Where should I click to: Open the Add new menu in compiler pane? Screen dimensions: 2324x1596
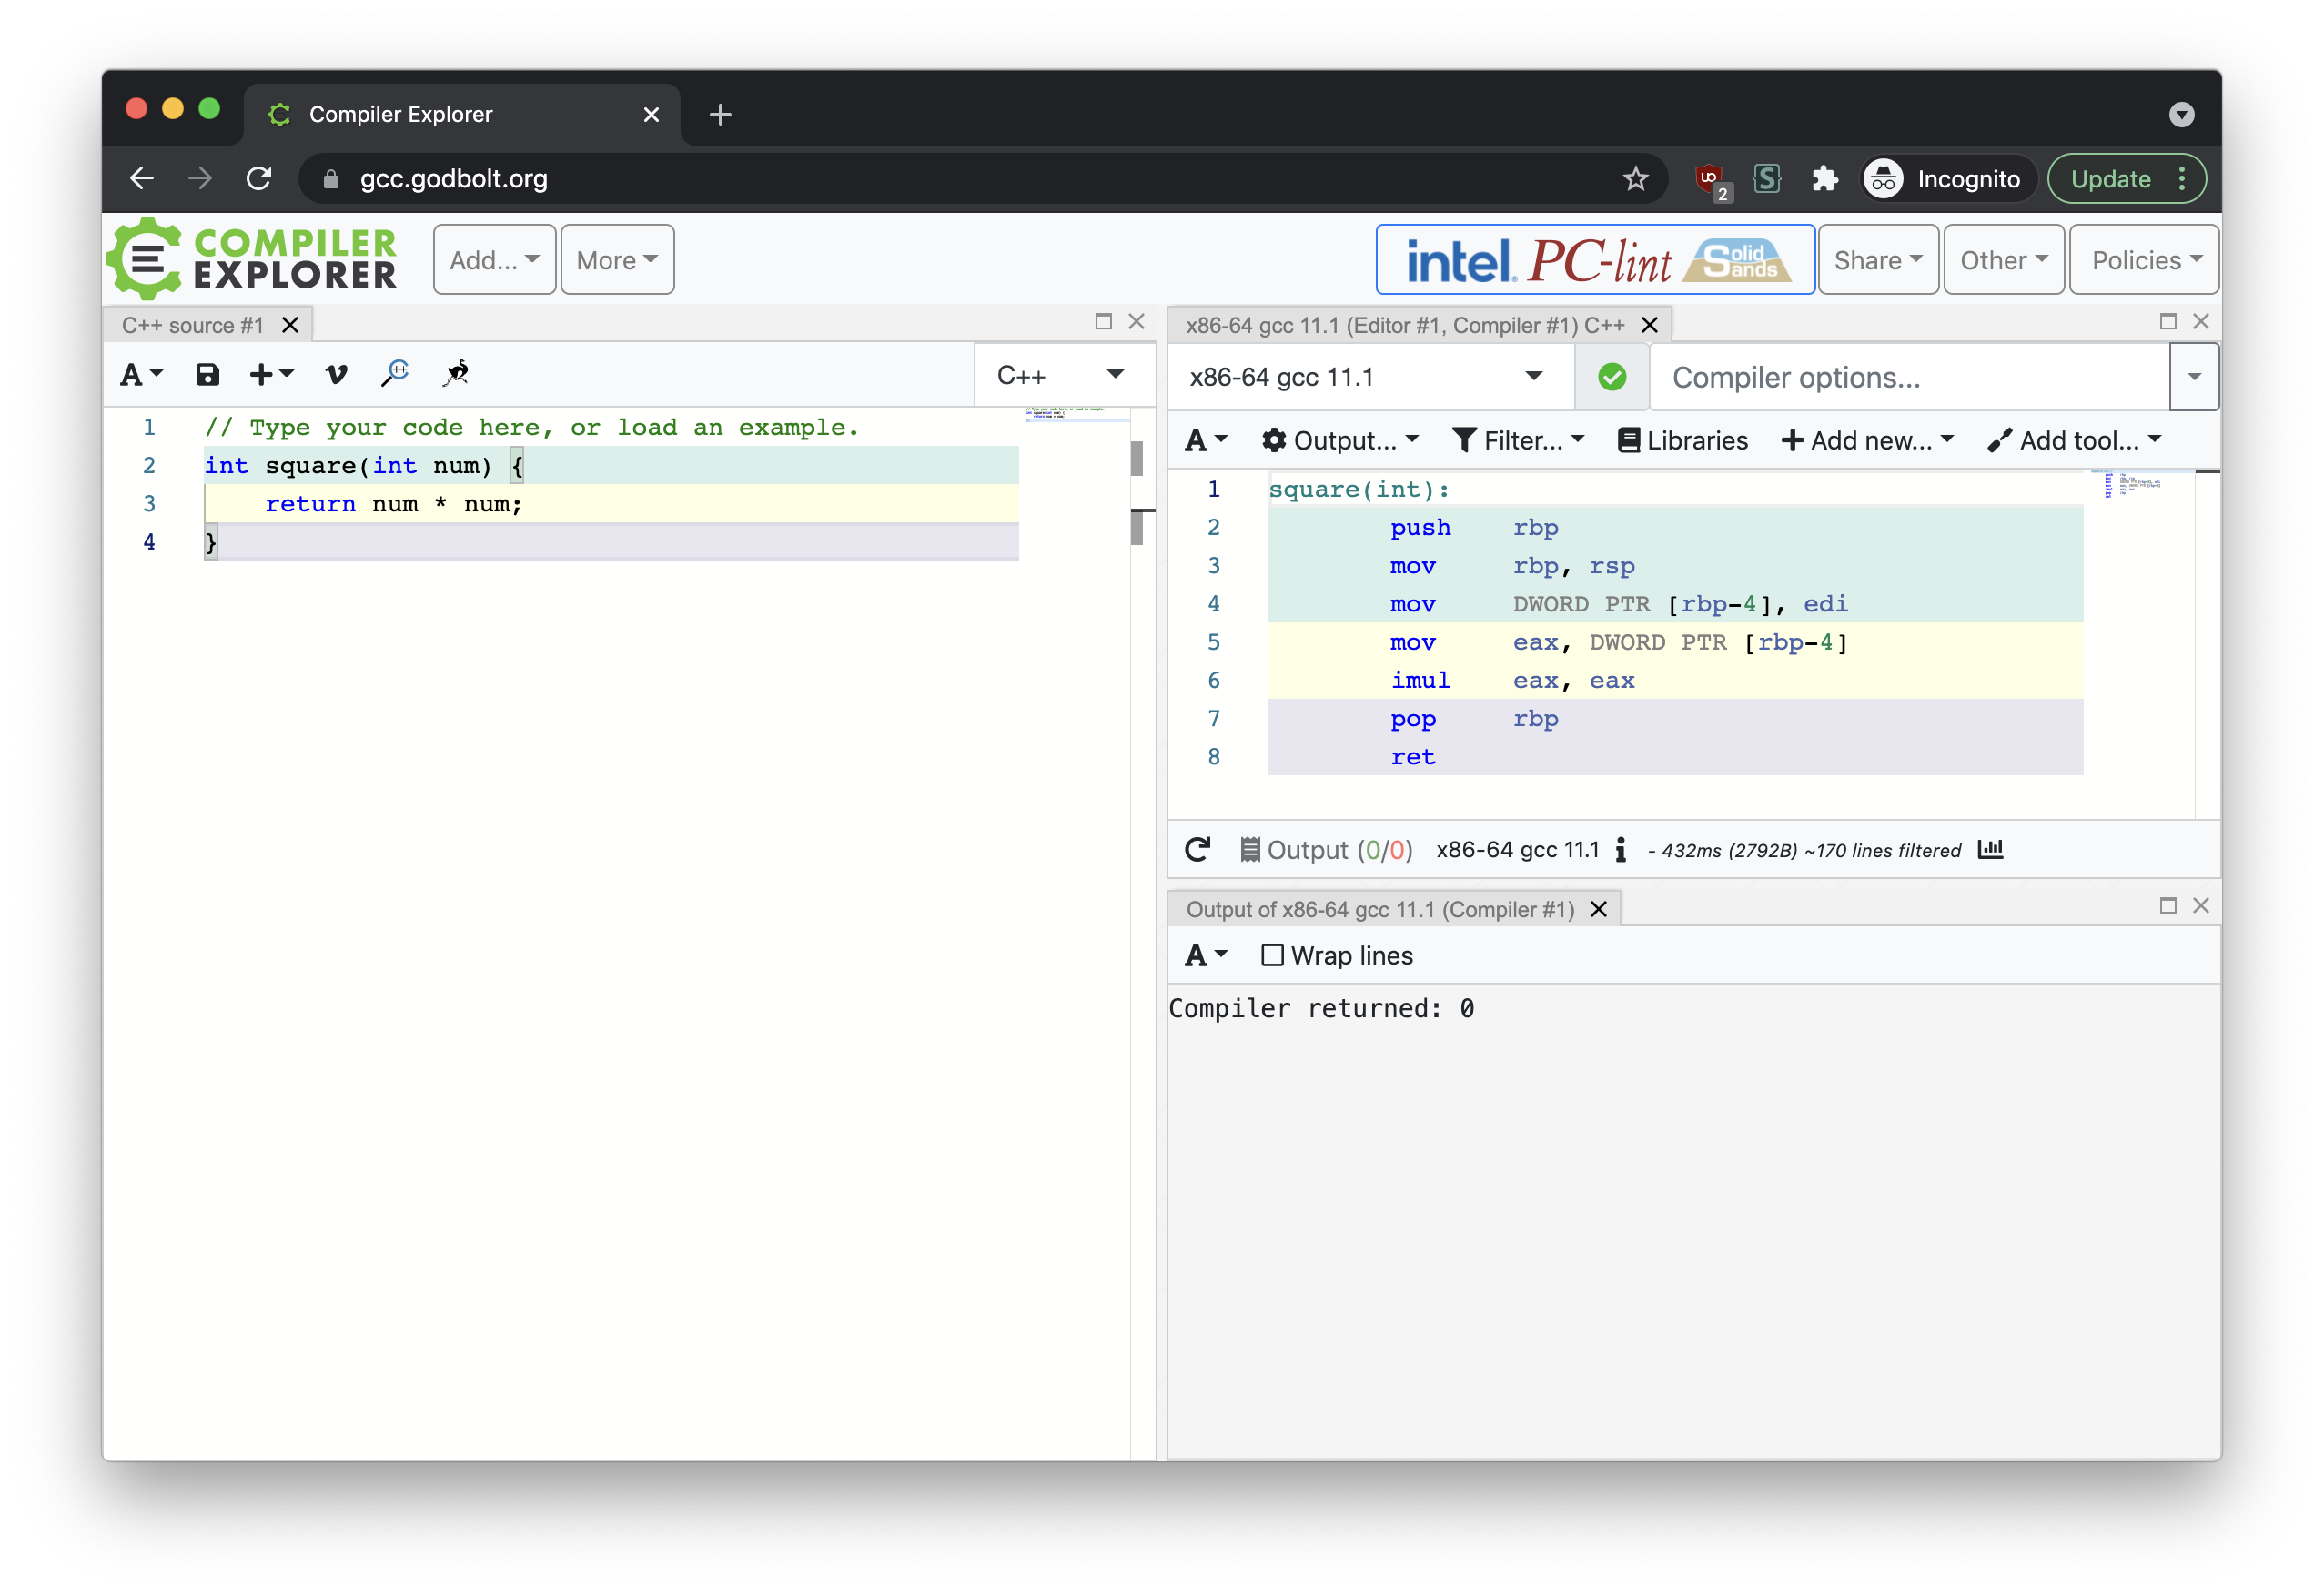click(1867, 440)
